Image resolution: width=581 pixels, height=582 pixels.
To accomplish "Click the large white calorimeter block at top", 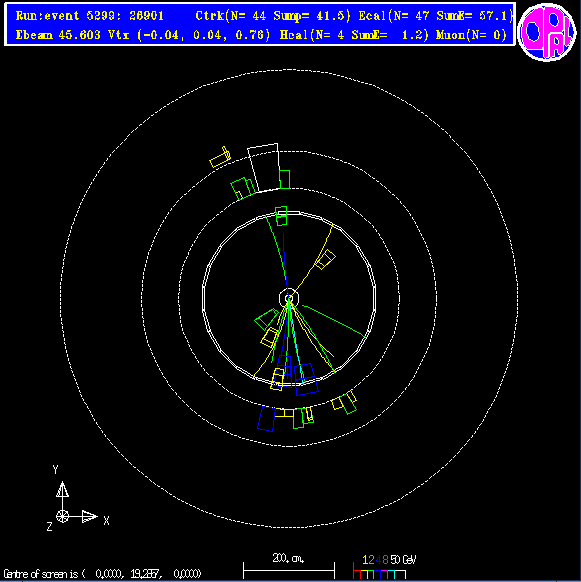I will [264, 168].
